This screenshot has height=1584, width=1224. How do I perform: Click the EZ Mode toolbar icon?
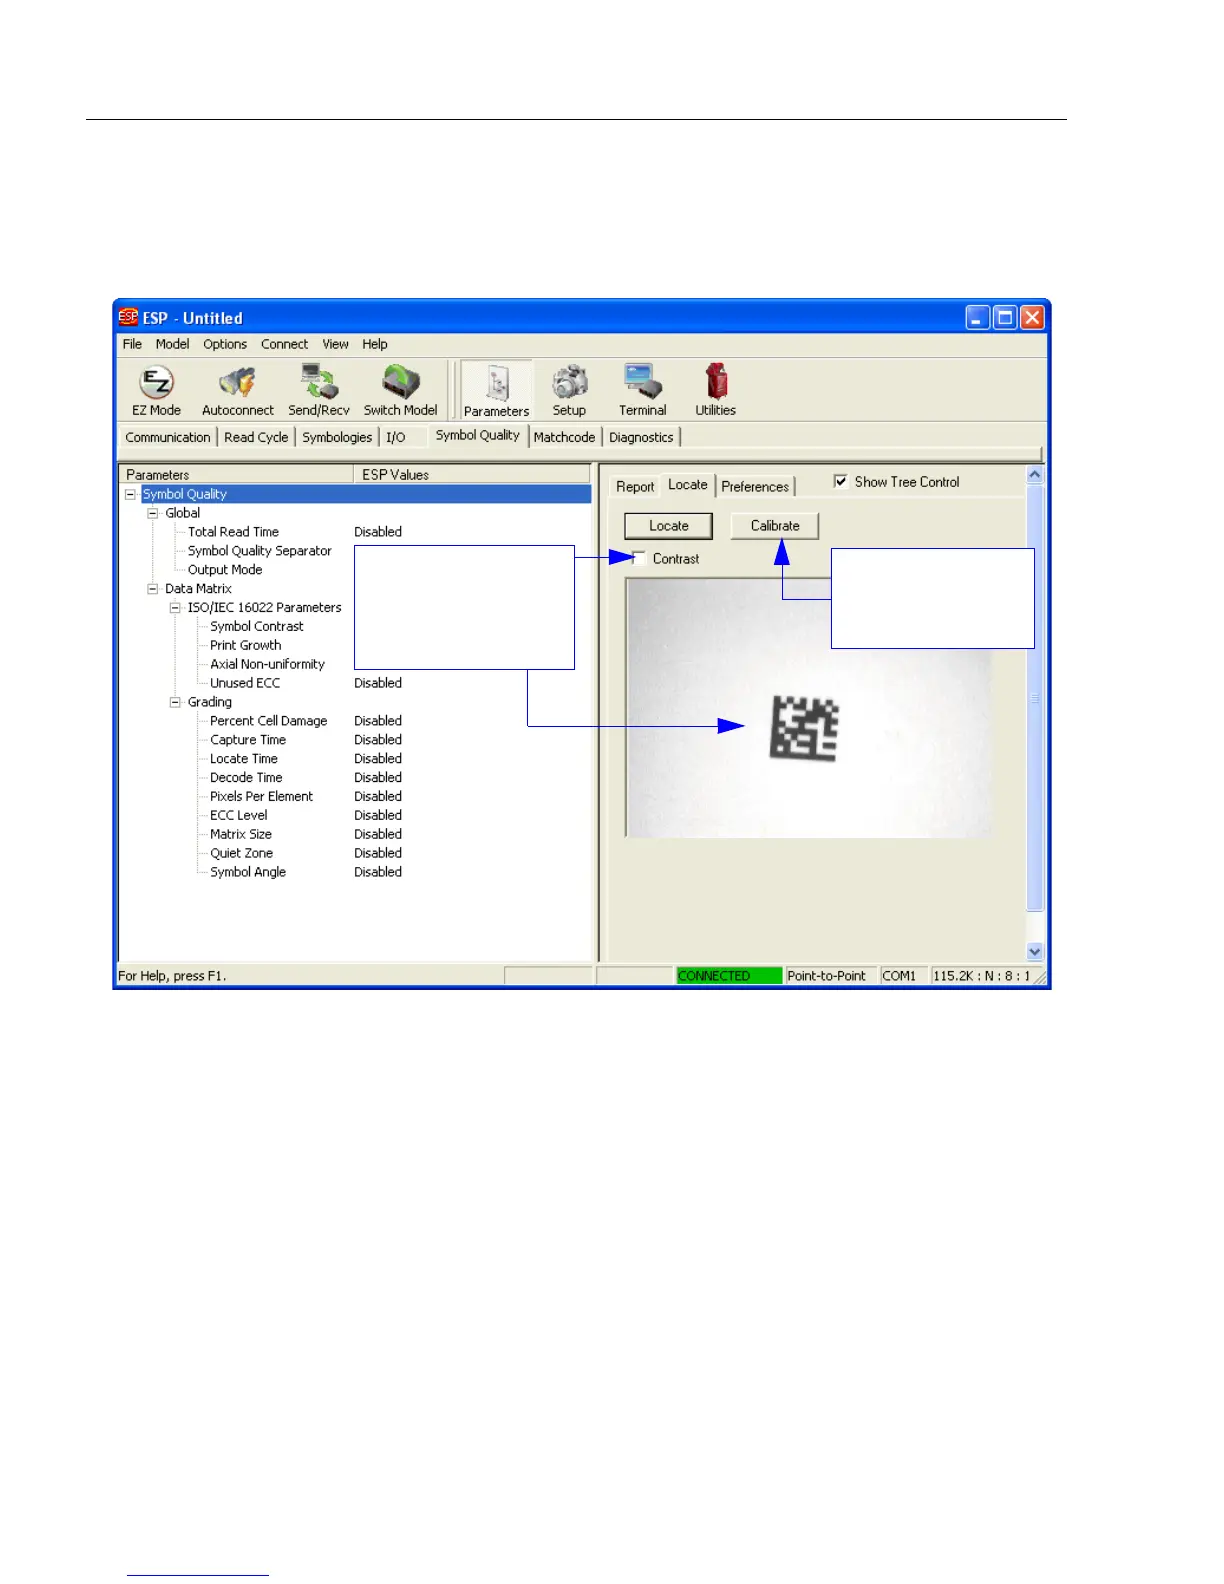click(x=156, y=390)
